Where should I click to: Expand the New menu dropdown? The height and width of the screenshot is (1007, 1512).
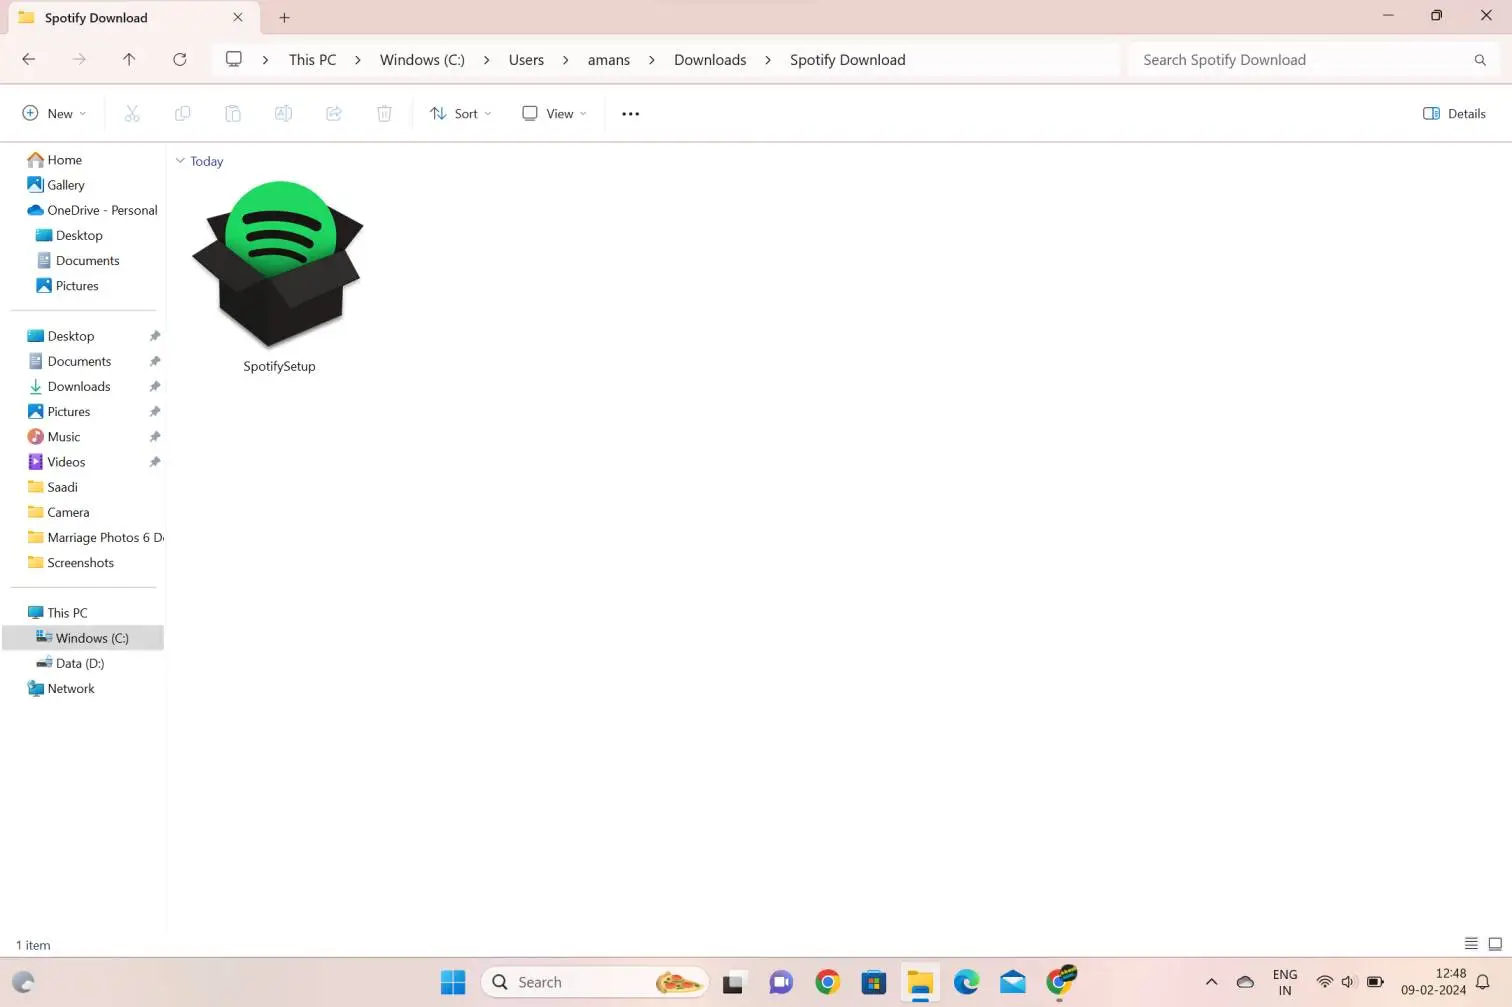54,113
